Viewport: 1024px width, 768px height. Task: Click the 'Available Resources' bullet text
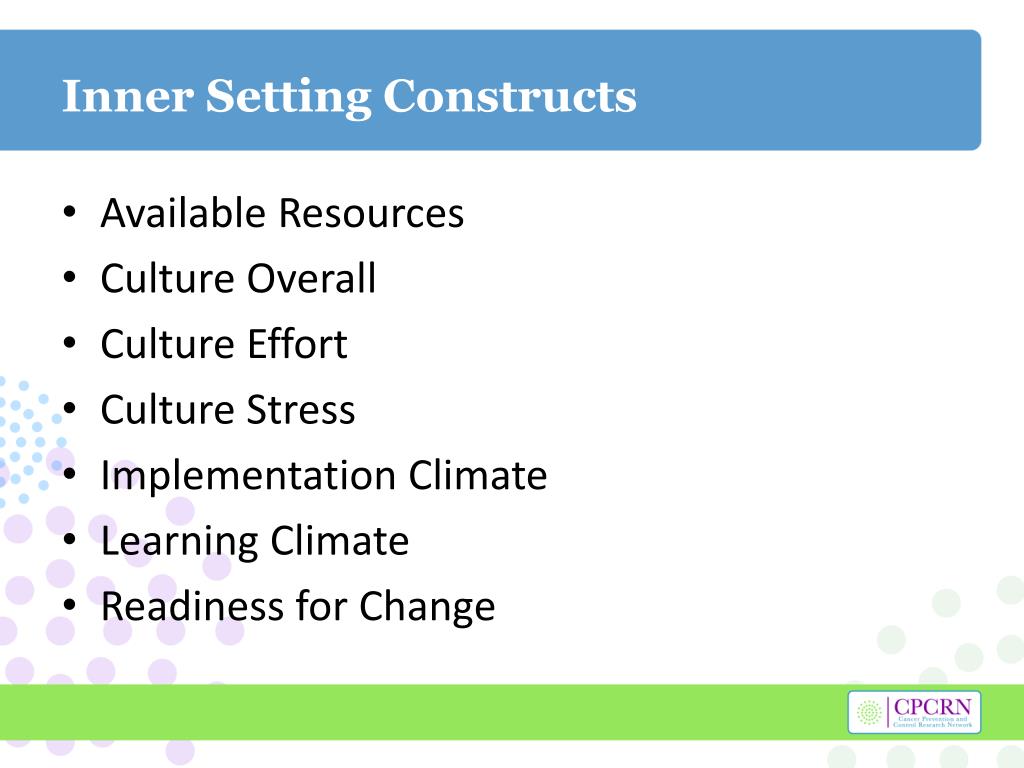point(282,213)
